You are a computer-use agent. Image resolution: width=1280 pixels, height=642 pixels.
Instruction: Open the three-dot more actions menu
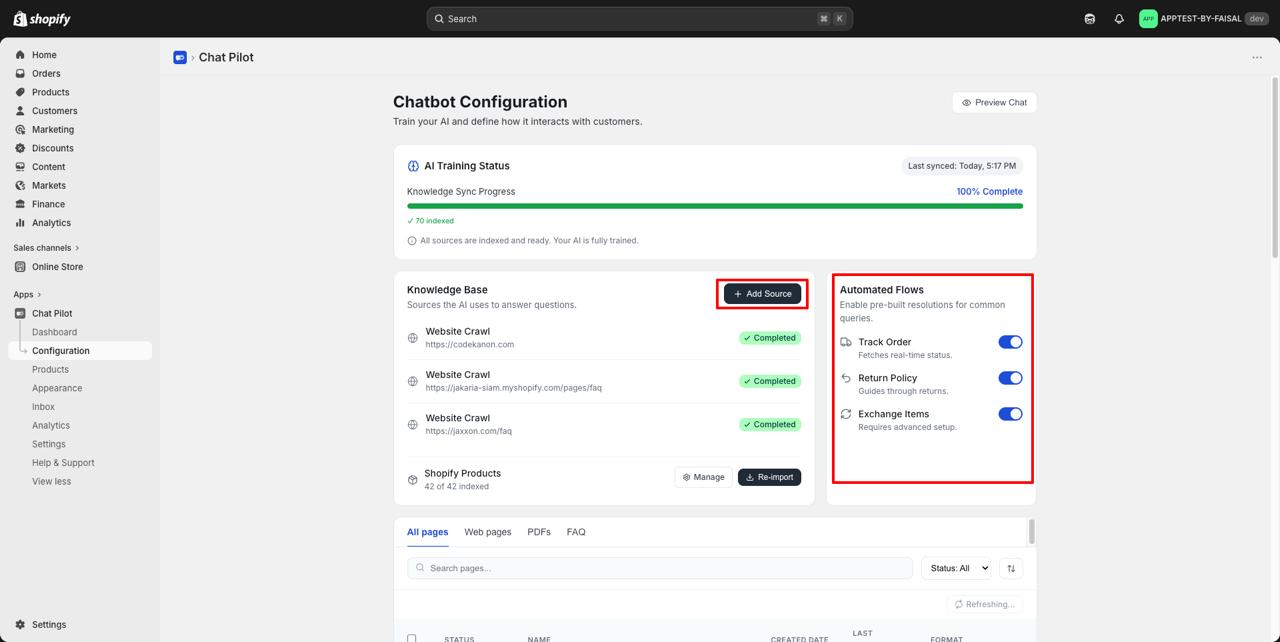1257,58
